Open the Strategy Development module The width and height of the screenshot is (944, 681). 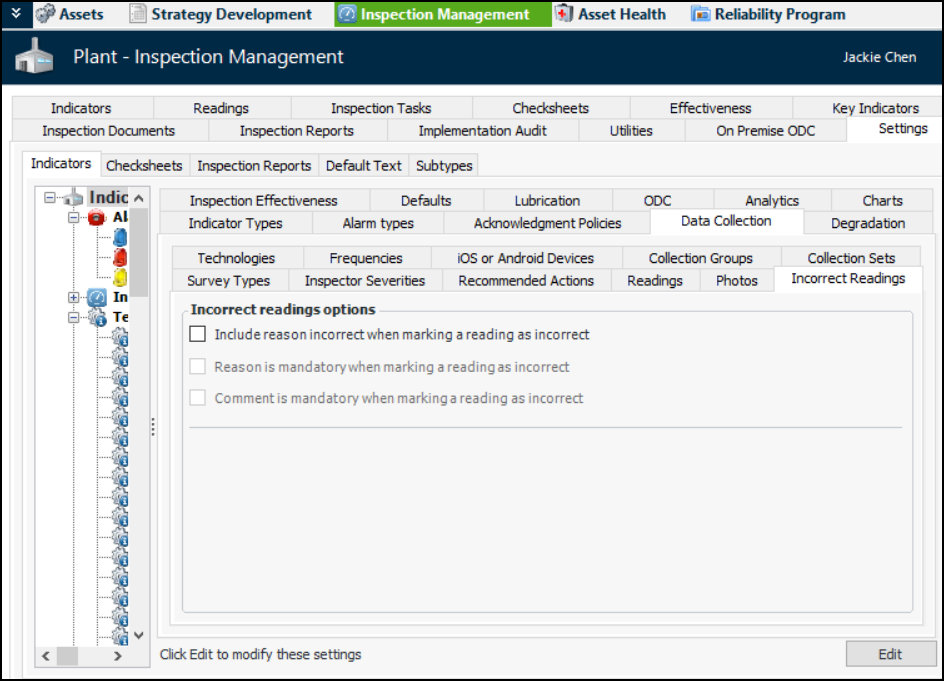(222, 14)
